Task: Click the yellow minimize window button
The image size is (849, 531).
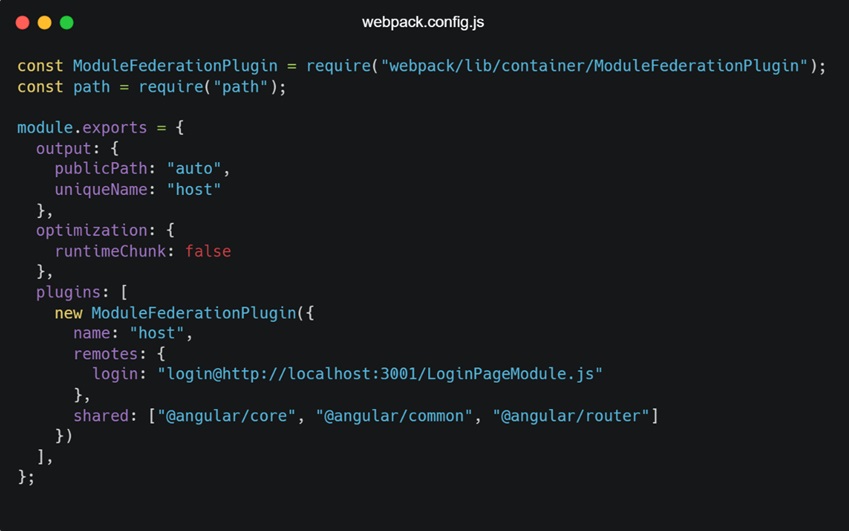Action: (45, 22)
